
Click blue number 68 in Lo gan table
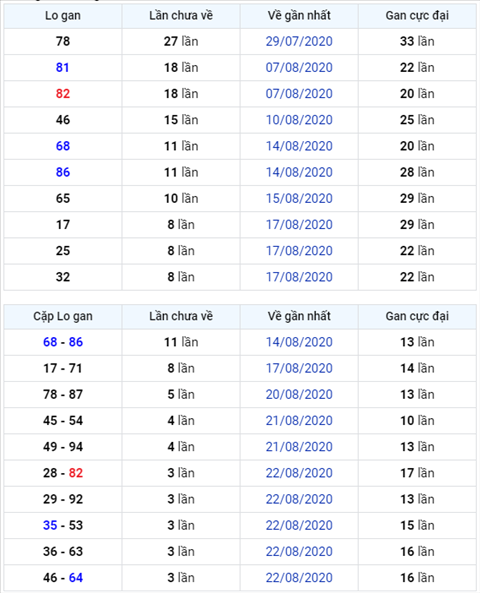63,146
